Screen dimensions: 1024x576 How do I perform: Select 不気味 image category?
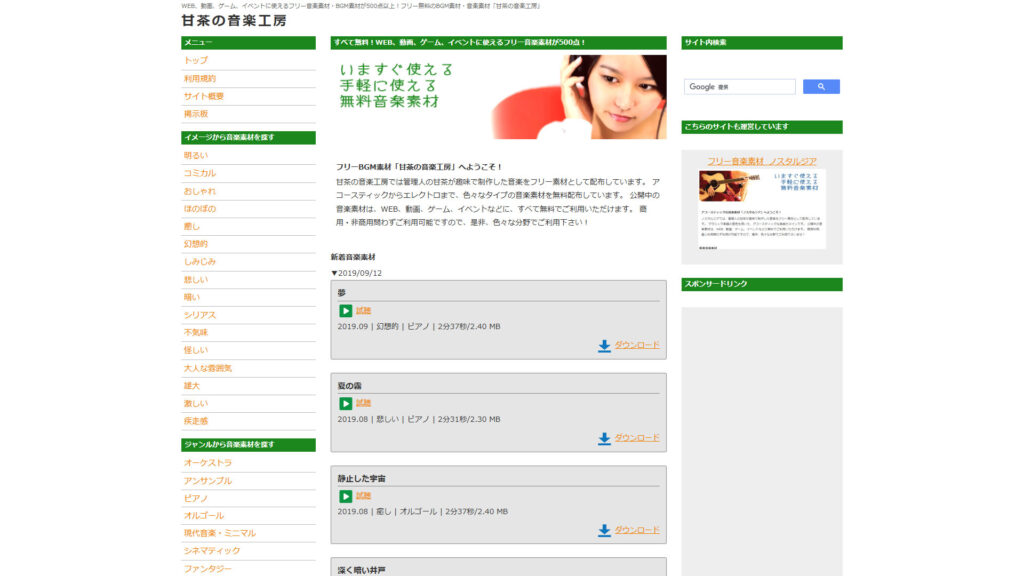coord(195,332)
